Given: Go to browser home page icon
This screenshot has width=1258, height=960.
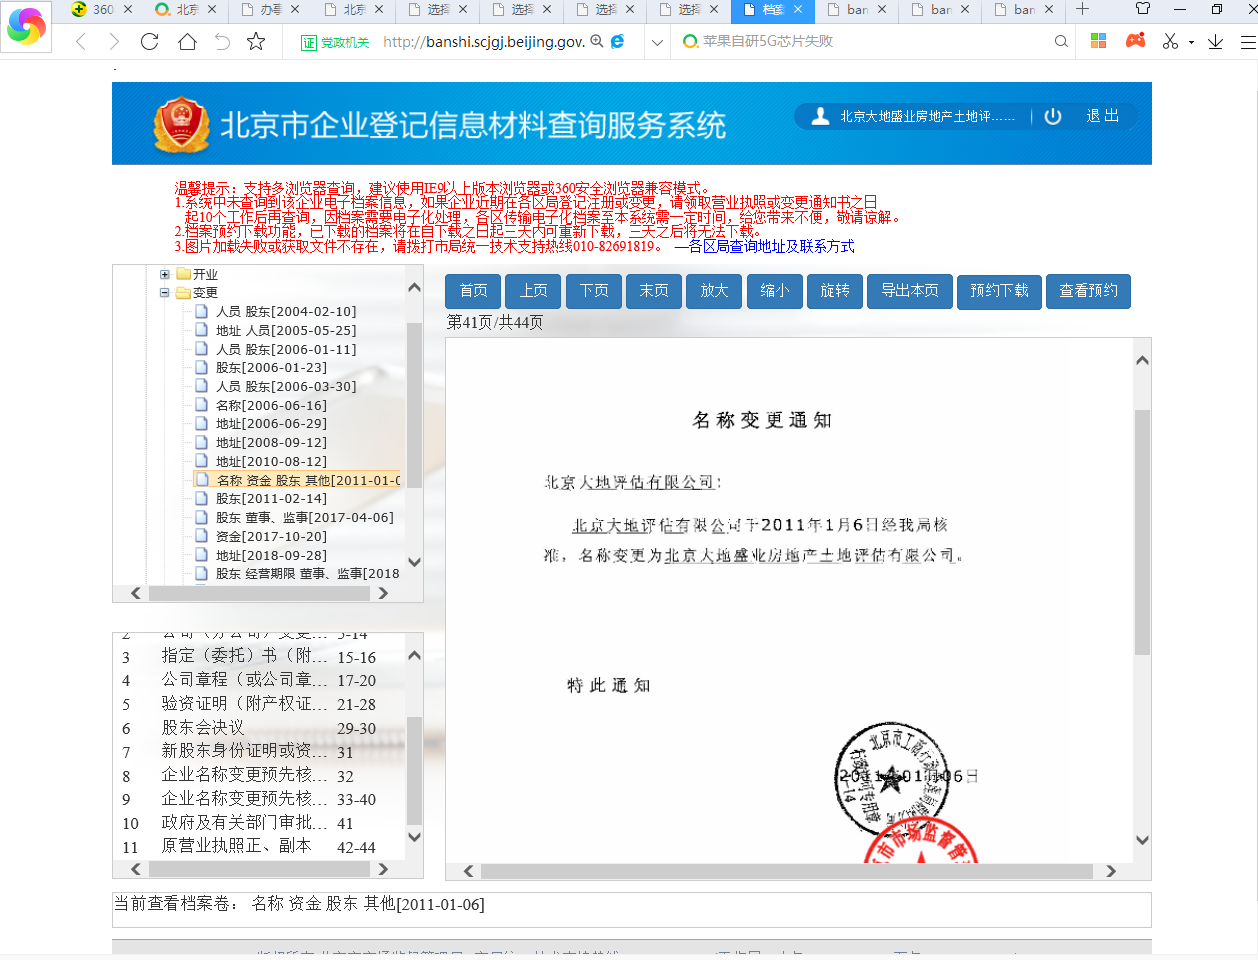Looking at the screenshot, I should coord(187,42).
